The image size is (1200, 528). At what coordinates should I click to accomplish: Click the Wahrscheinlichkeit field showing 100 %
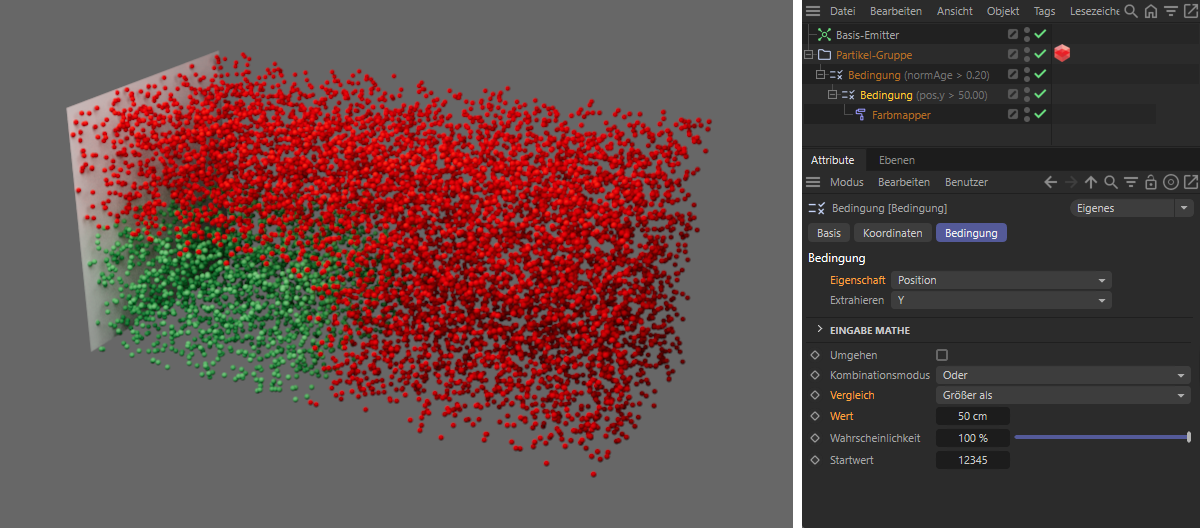coord(973,438)
